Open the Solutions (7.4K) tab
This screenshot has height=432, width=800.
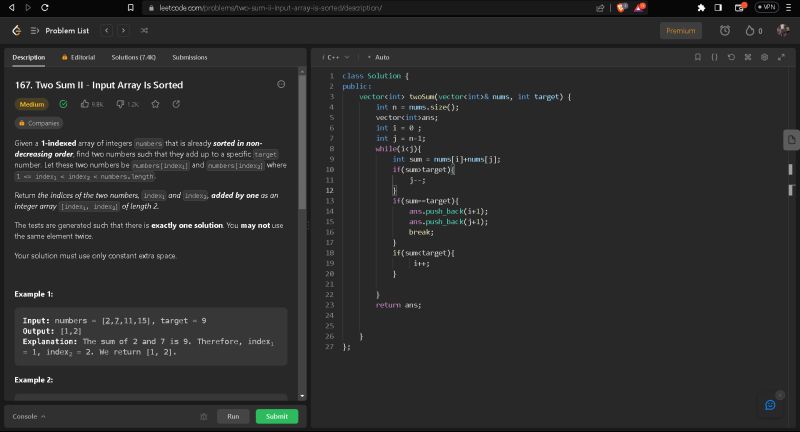pyautogui.click(x=134, y=58)
